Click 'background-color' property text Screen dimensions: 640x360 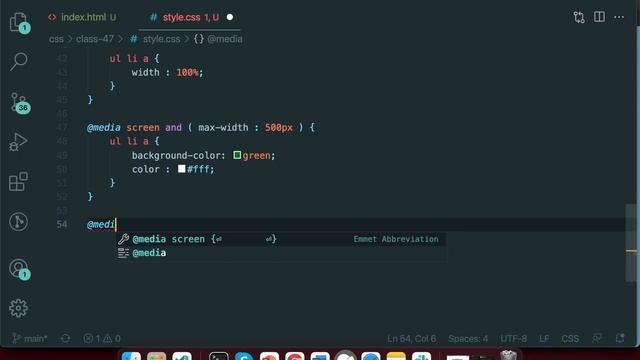tap(176, 156)
